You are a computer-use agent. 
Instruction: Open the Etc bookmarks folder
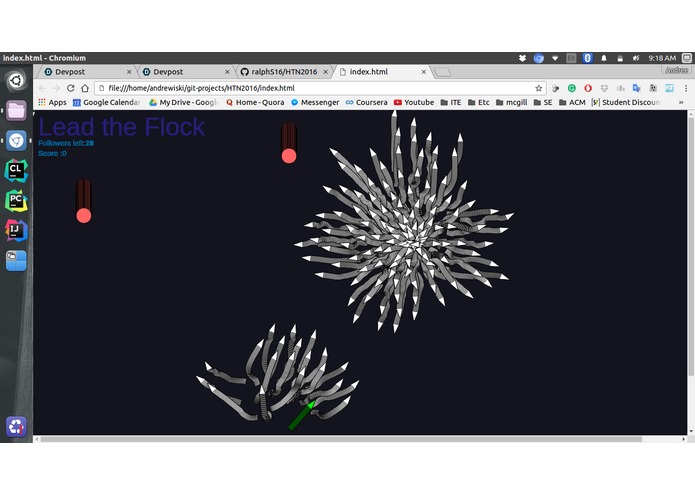coord(479,102)
